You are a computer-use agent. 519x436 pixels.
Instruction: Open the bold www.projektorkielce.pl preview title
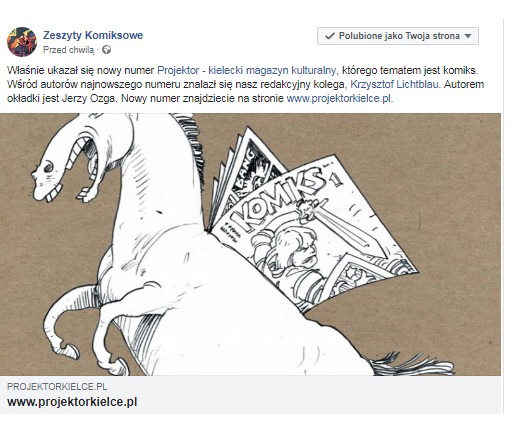[x=72, y=402]
